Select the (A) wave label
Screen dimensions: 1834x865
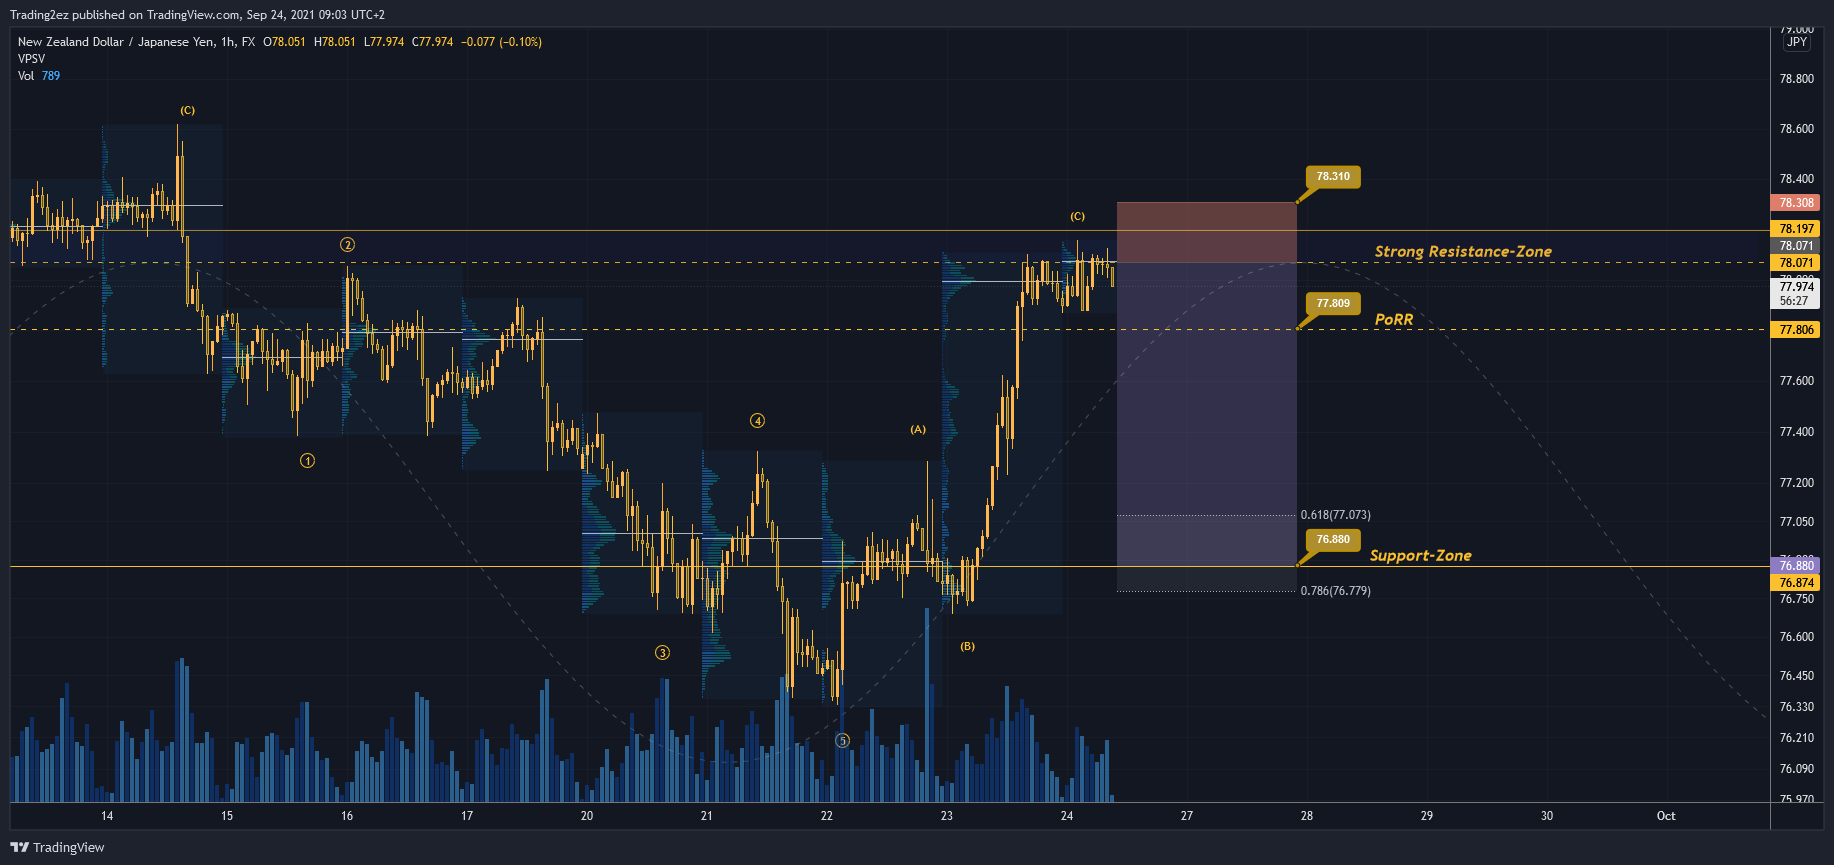tap(918, 430)
